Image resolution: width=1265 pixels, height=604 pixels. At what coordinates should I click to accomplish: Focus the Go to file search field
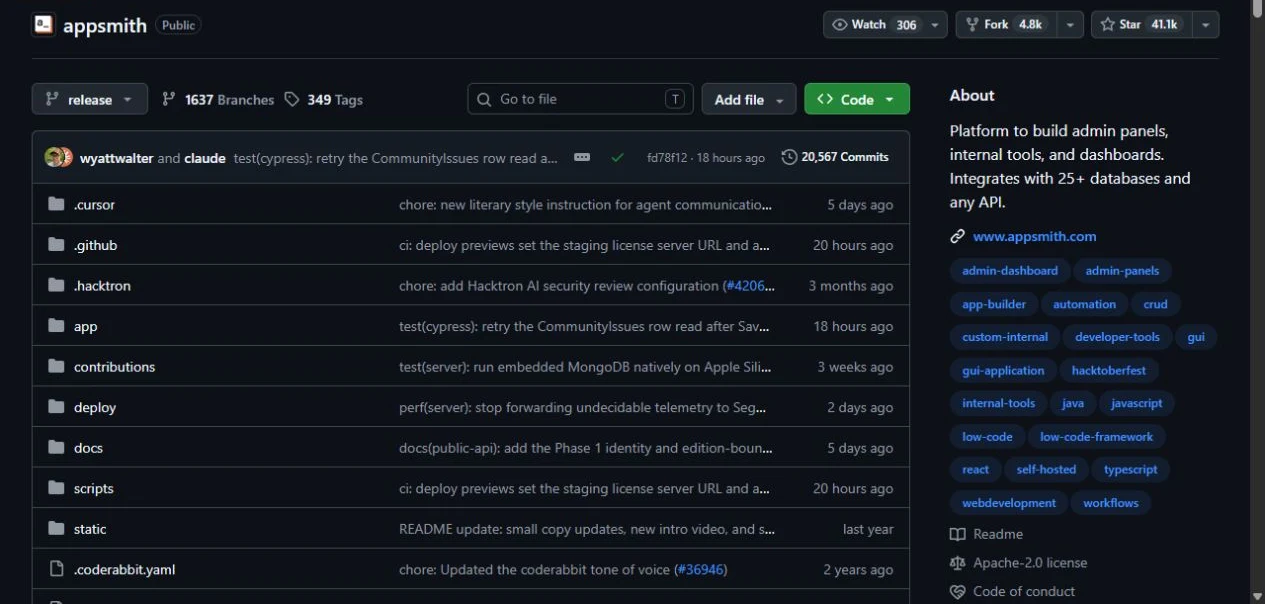point(580,99)
